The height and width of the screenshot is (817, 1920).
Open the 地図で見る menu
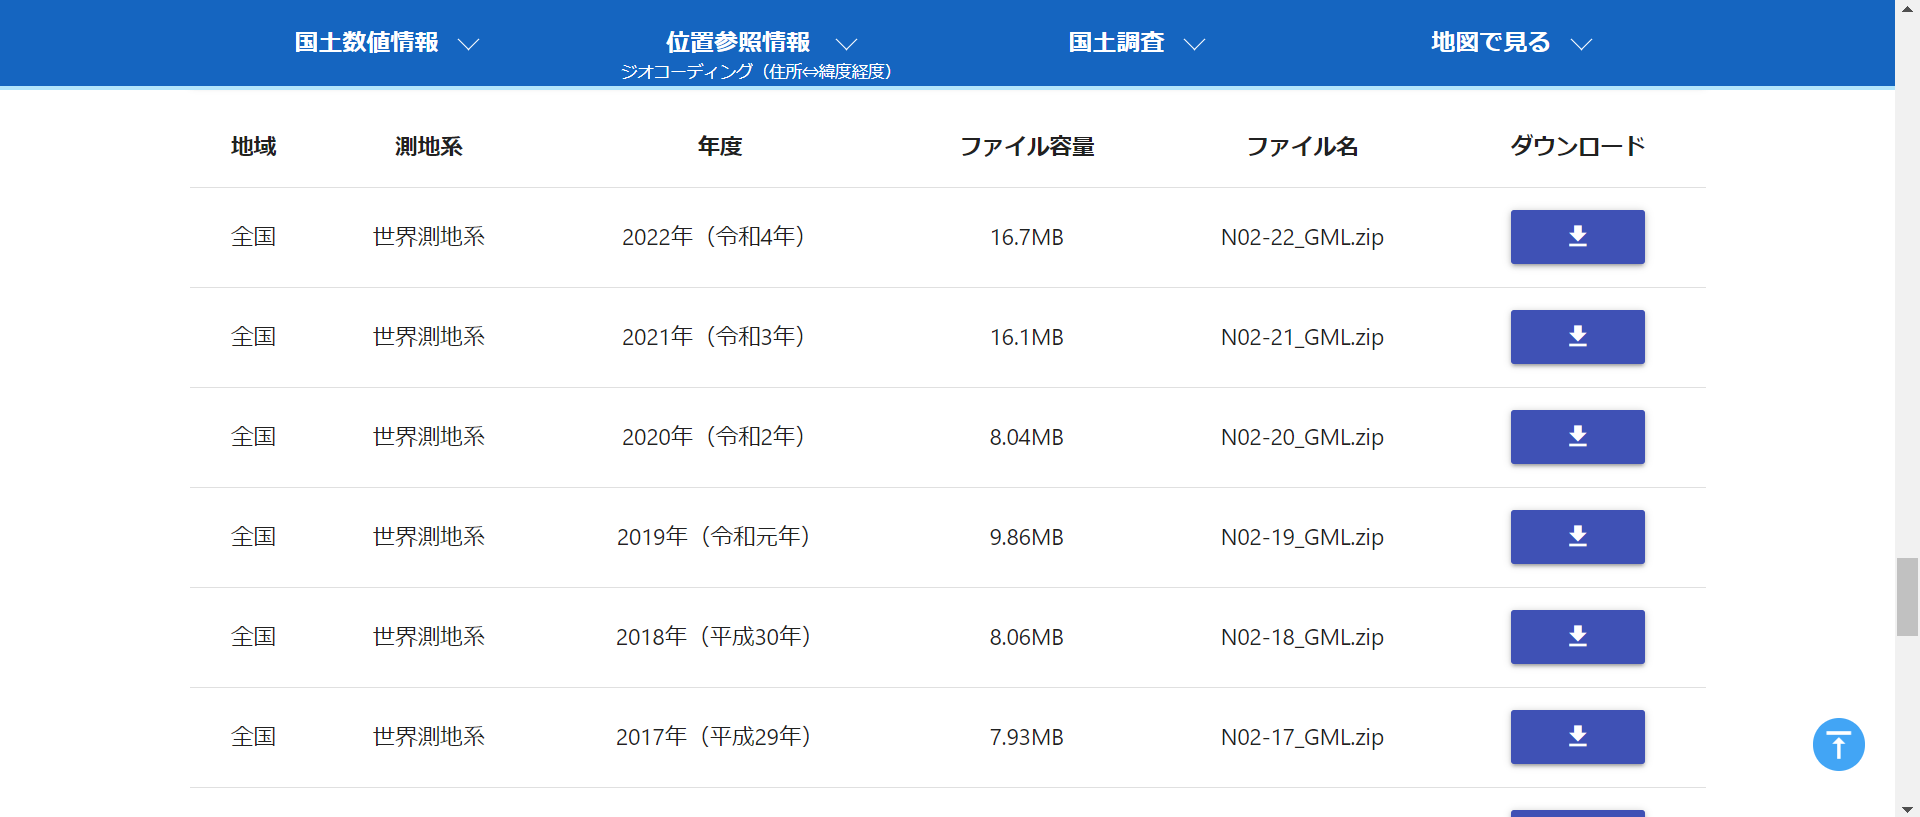[1490, 42]
